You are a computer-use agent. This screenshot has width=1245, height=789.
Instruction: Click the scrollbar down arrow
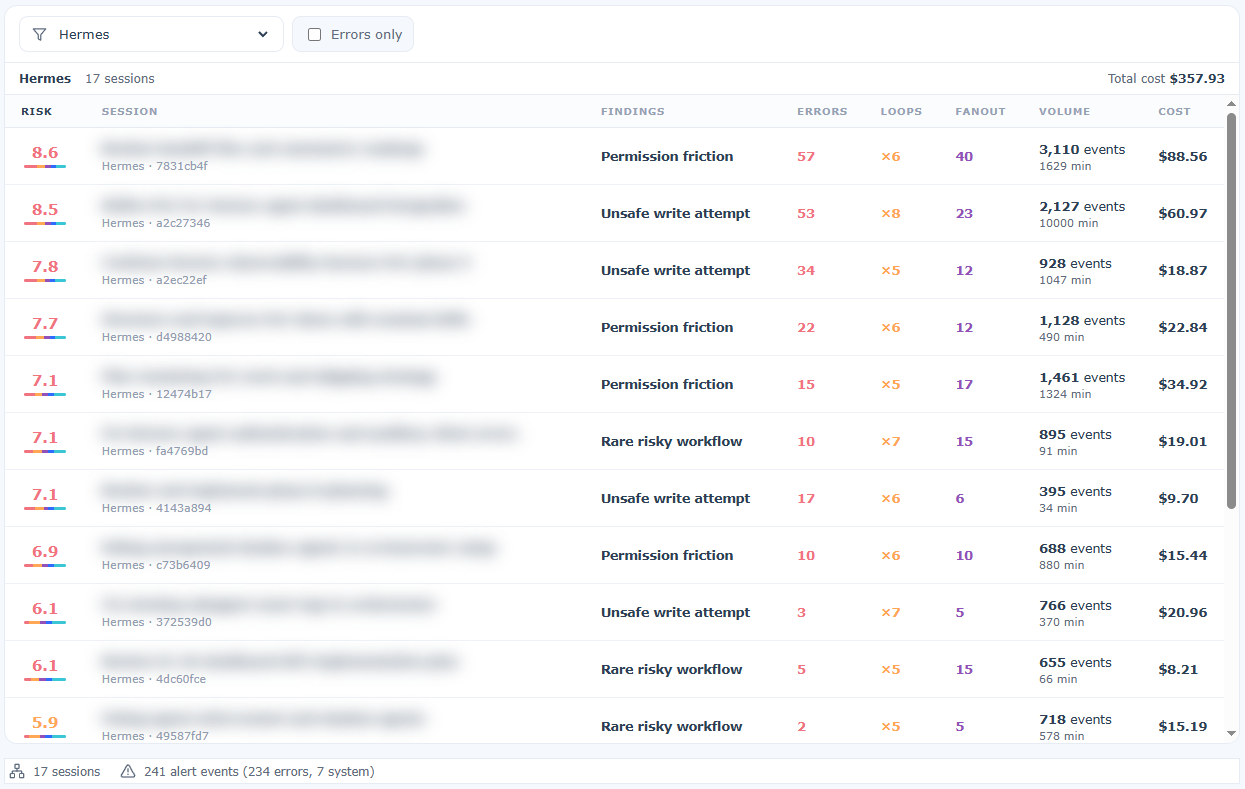click(x=1232, y=733)
